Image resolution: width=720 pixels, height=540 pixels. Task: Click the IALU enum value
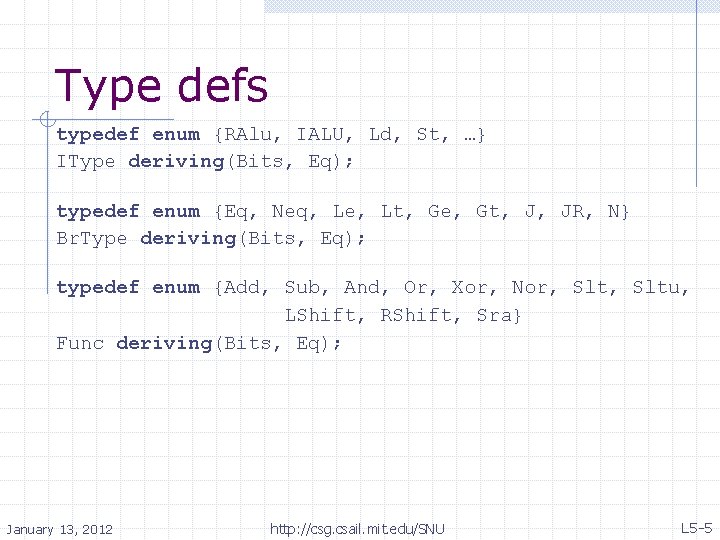coord(320,135)
